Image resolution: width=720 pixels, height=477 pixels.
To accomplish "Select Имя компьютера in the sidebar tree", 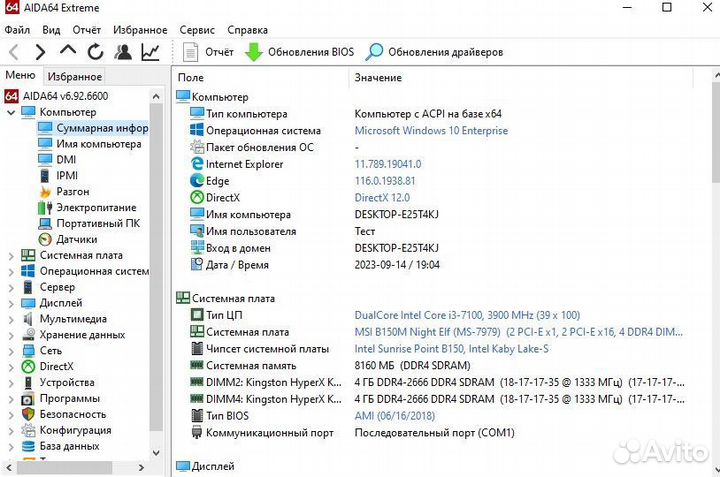I will (99, 144).
